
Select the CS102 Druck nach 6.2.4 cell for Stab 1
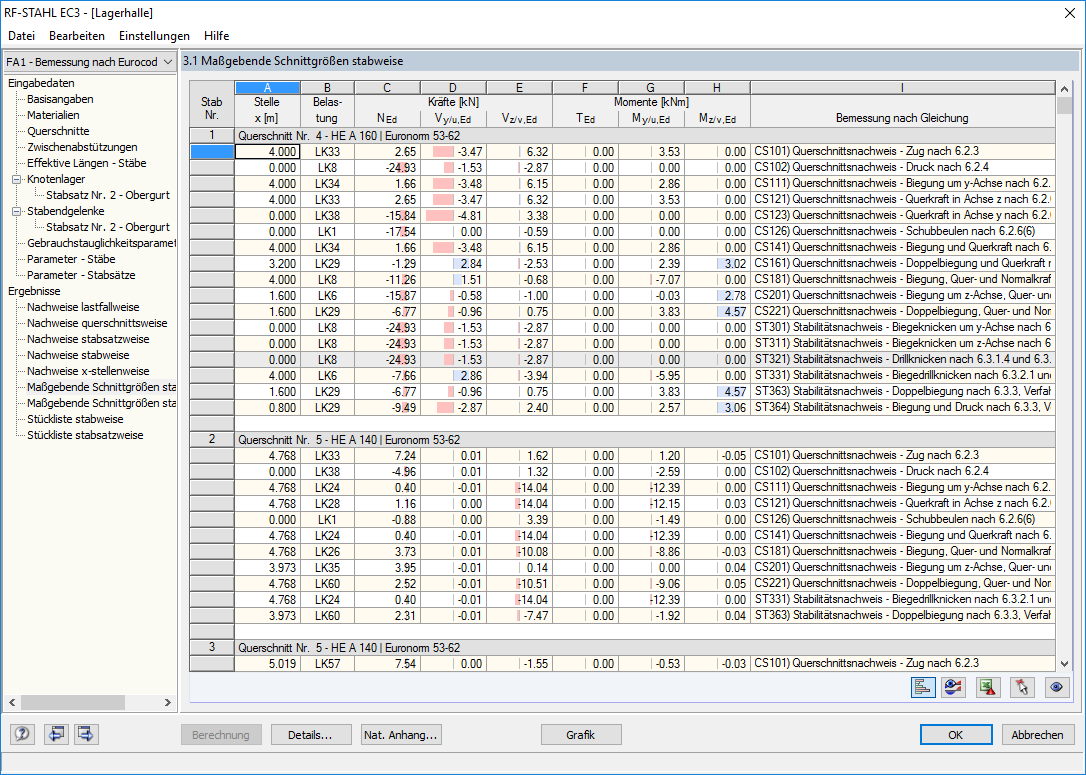pos(902,168)
